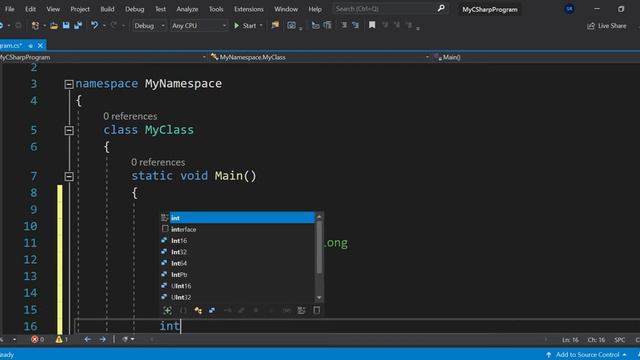Click the decrease indent toolbar icon
640x360 pixels.
click(344, 25)
